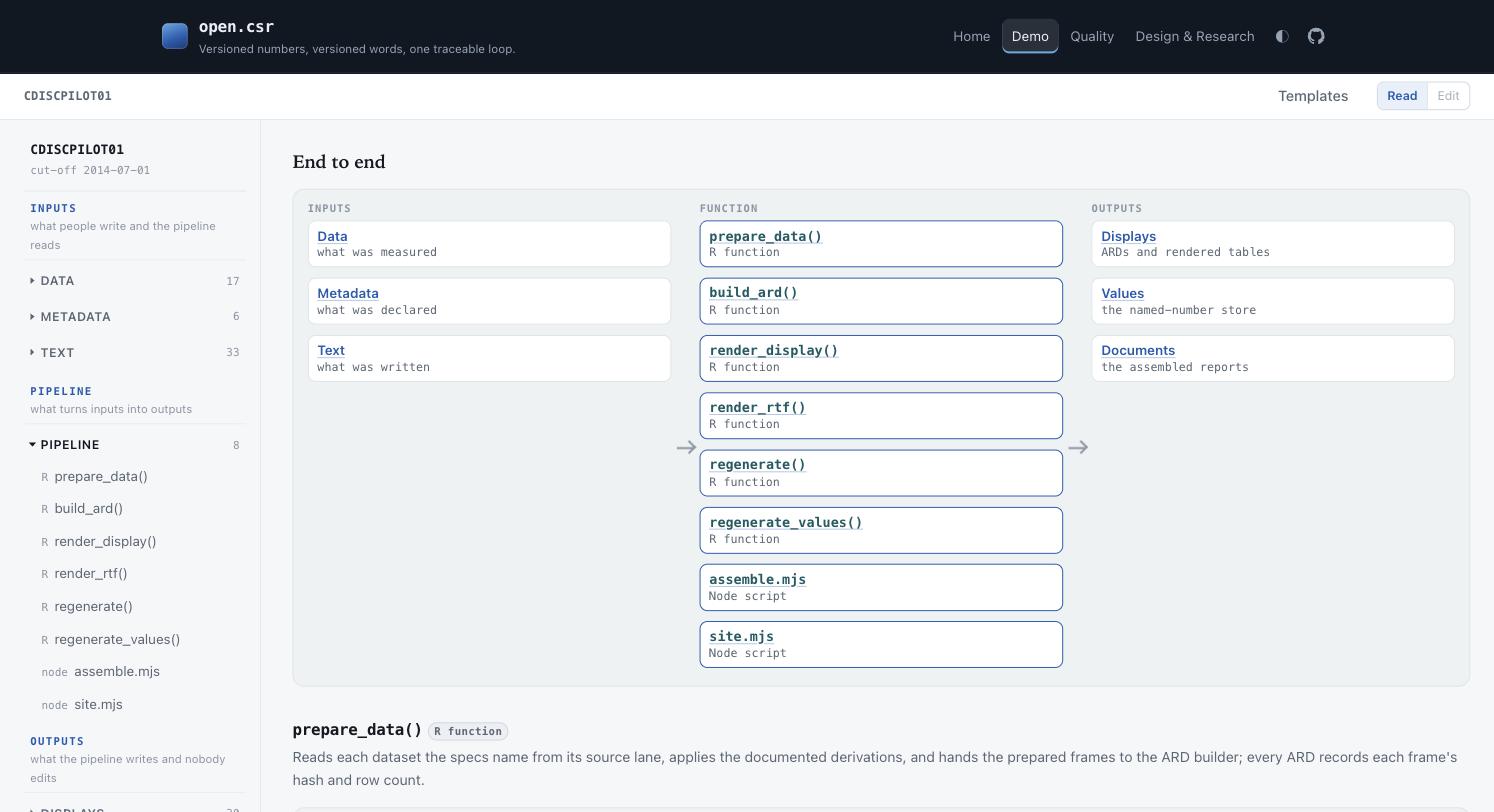Viewport: 1494px width, 812px height.
Task: Click regenerate() function card in diagram
Action: coord(881,473)
